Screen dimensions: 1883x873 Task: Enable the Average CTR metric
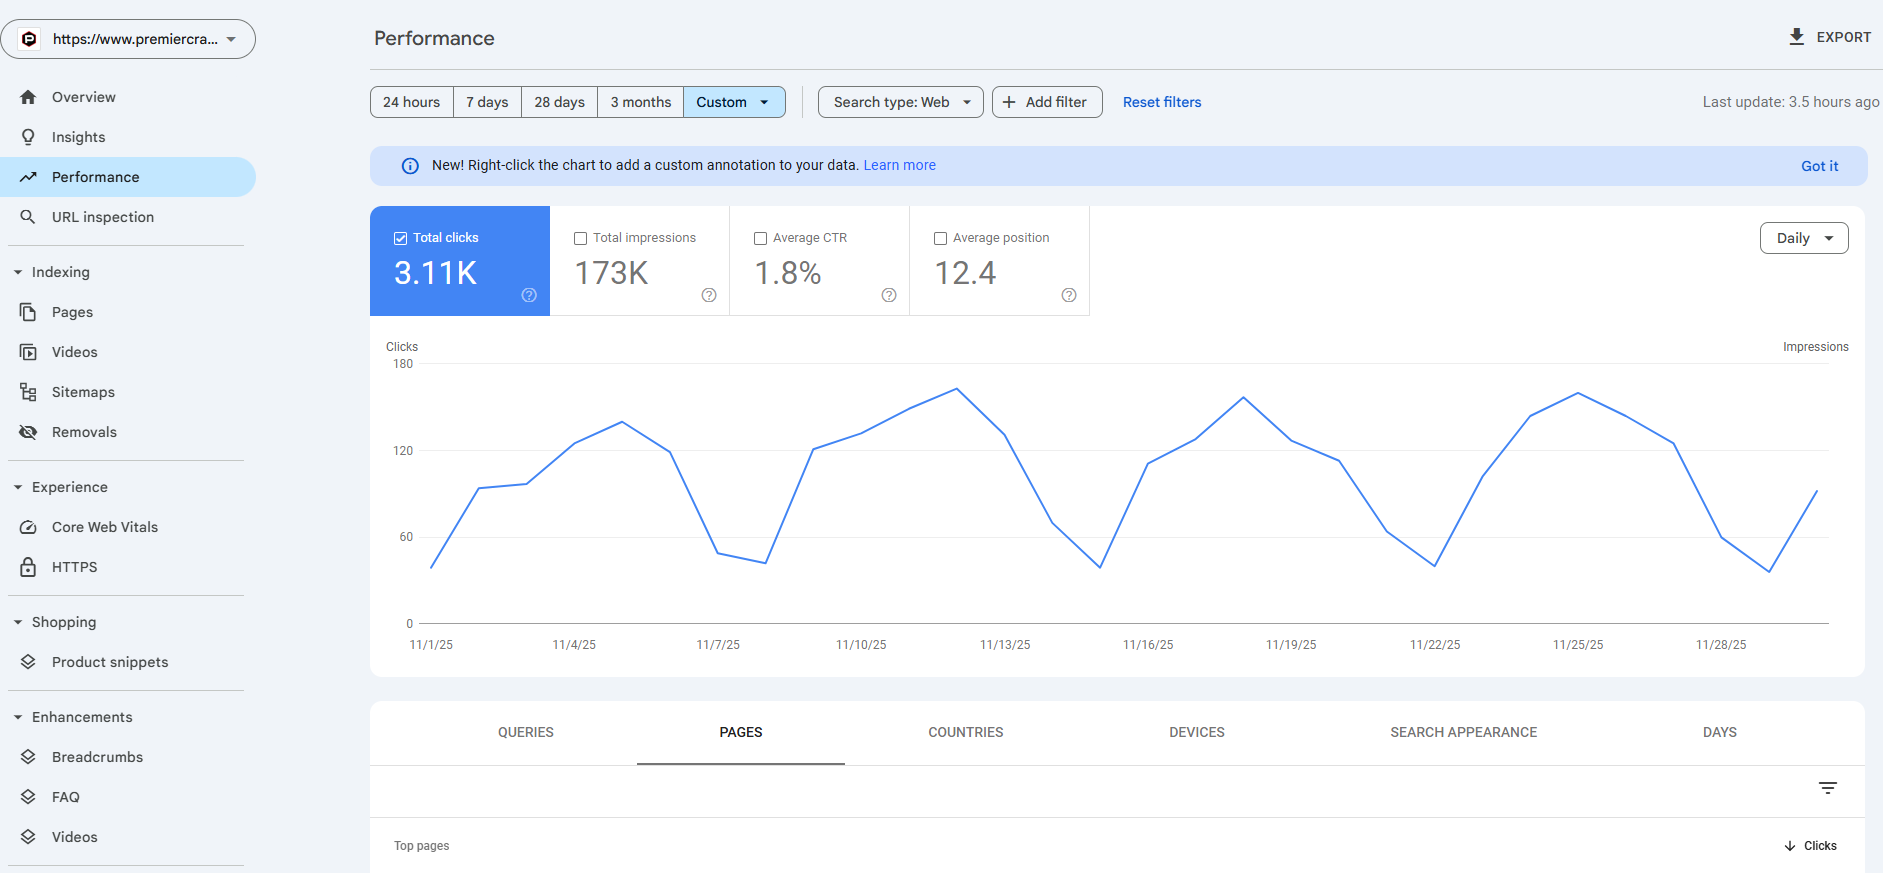coord(760,238)
